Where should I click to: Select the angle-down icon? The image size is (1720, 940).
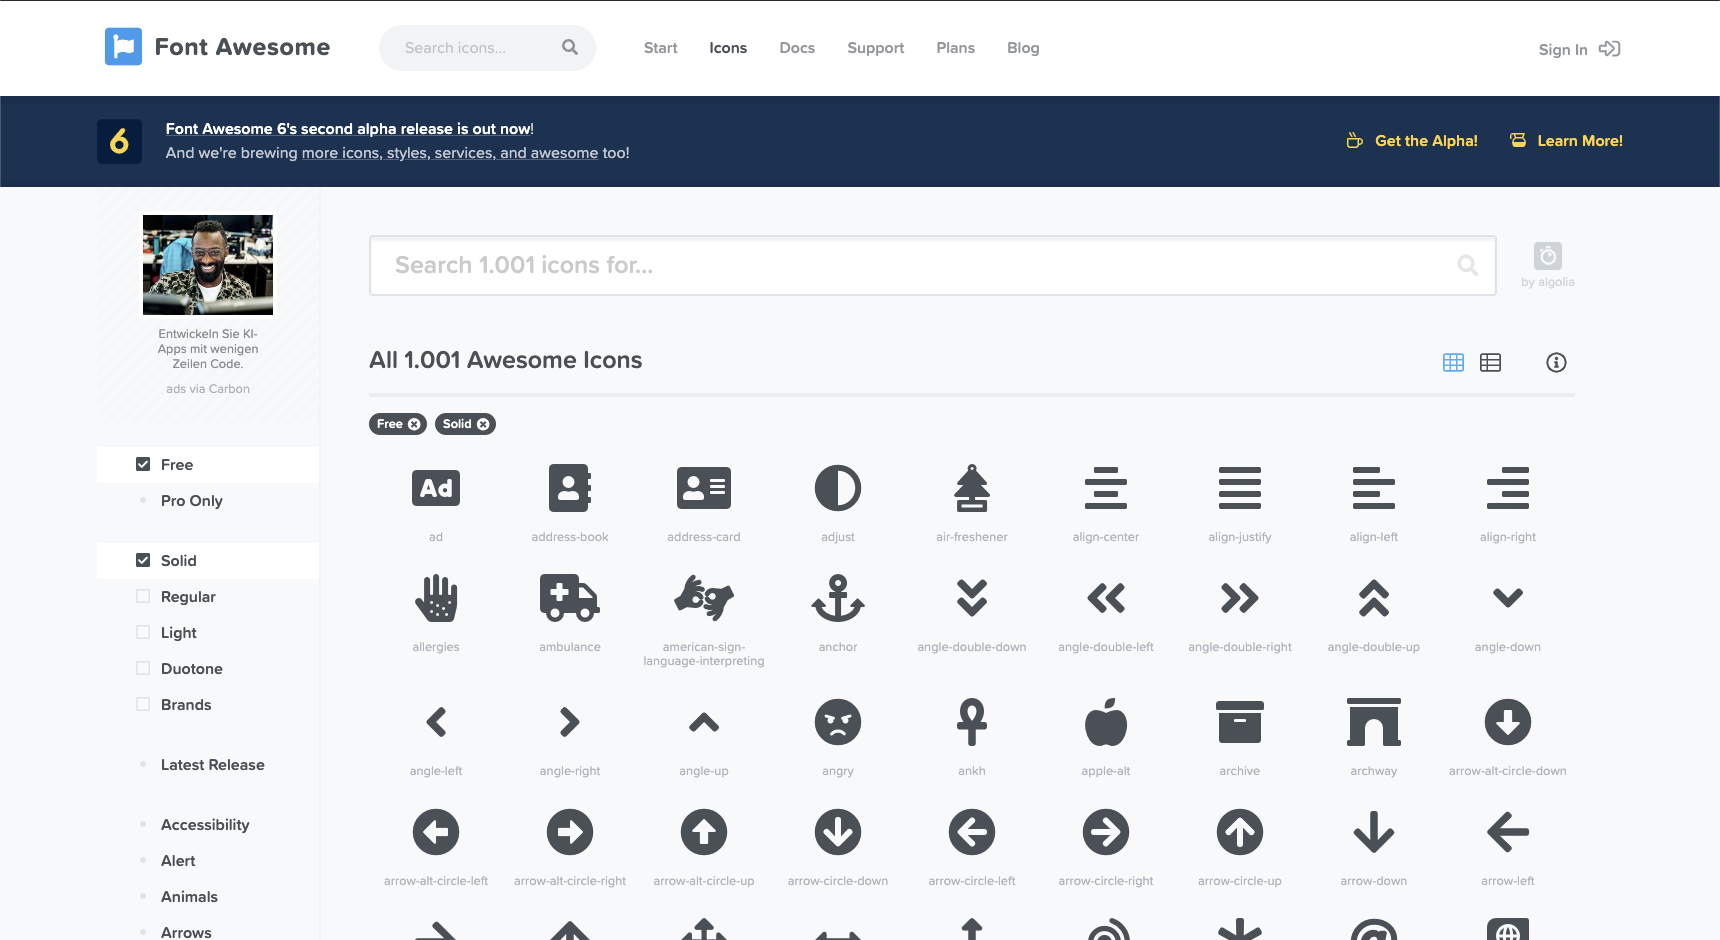1508,598
